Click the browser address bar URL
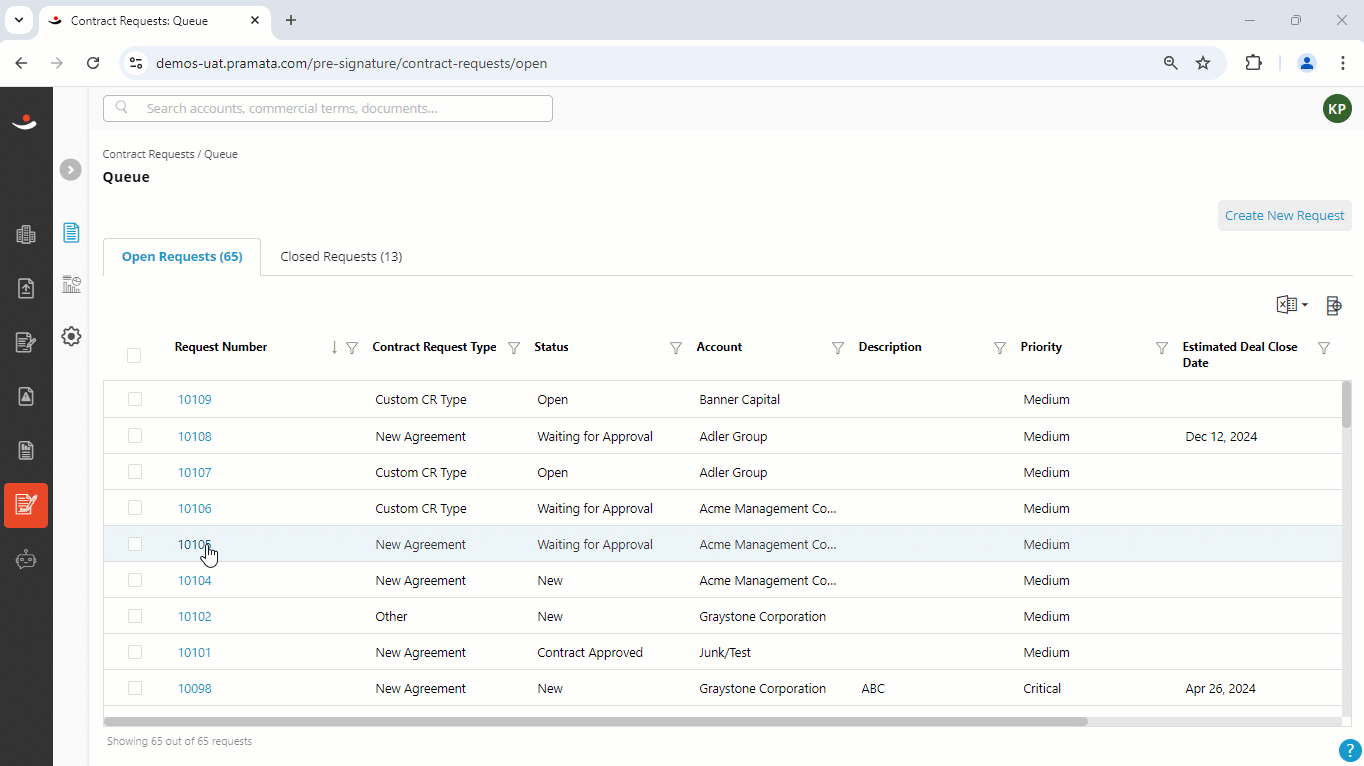Image resolution: width=1364 pixels, height=766 pixels. 352,63
